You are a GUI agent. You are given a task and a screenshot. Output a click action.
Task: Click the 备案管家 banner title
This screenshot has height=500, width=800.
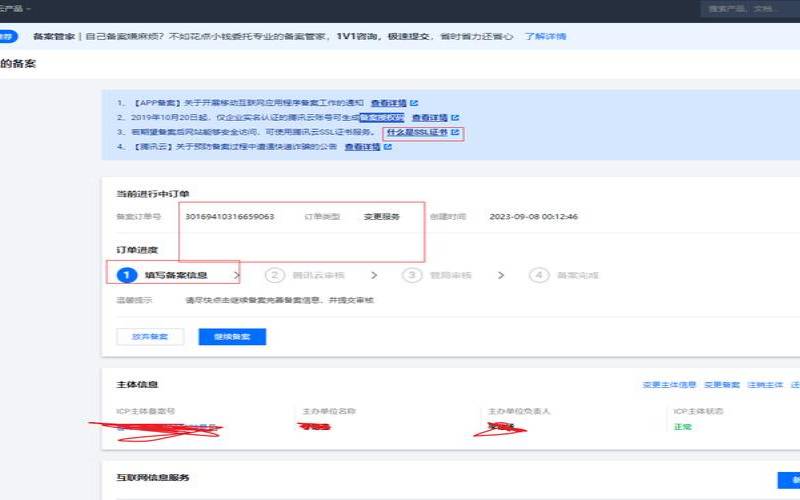[54, 36]
